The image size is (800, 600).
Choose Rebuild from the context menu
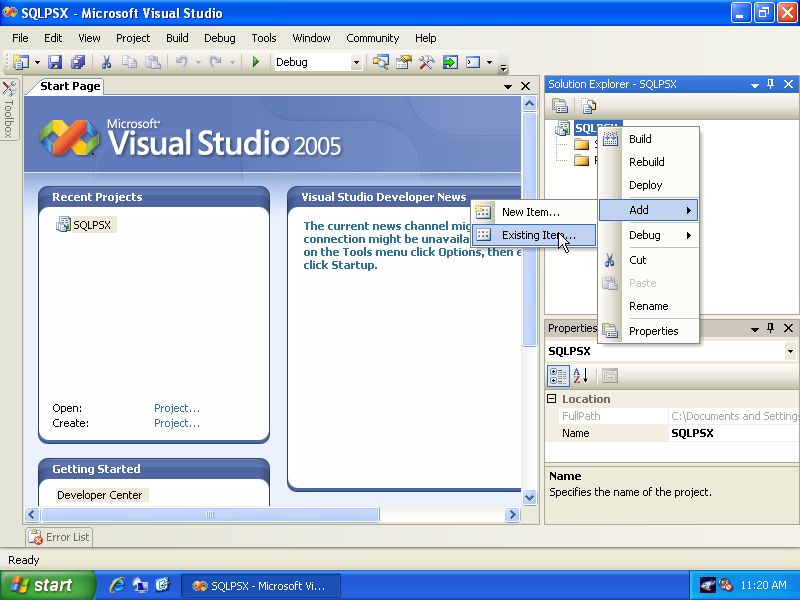(x=646, y=162)
